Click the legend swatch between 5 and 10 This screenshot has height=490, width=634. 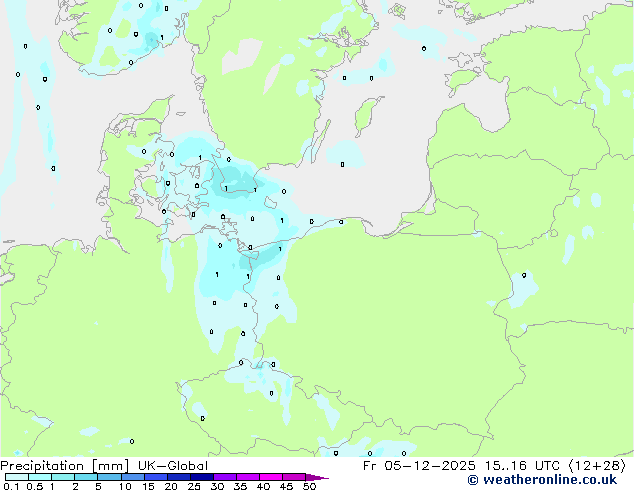[109, 477]
